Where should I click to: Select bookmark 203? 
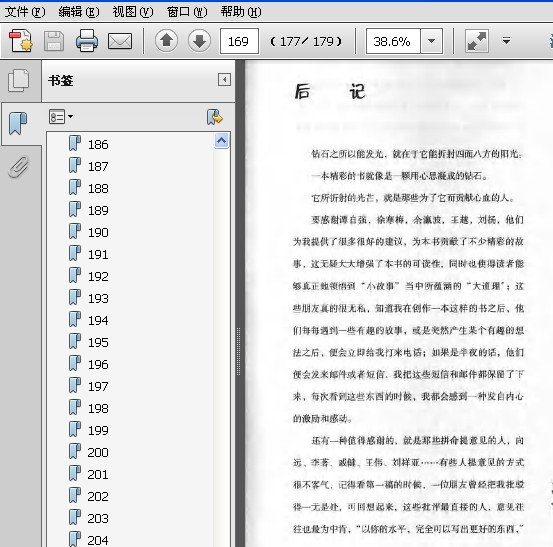[x=98, y=518]
